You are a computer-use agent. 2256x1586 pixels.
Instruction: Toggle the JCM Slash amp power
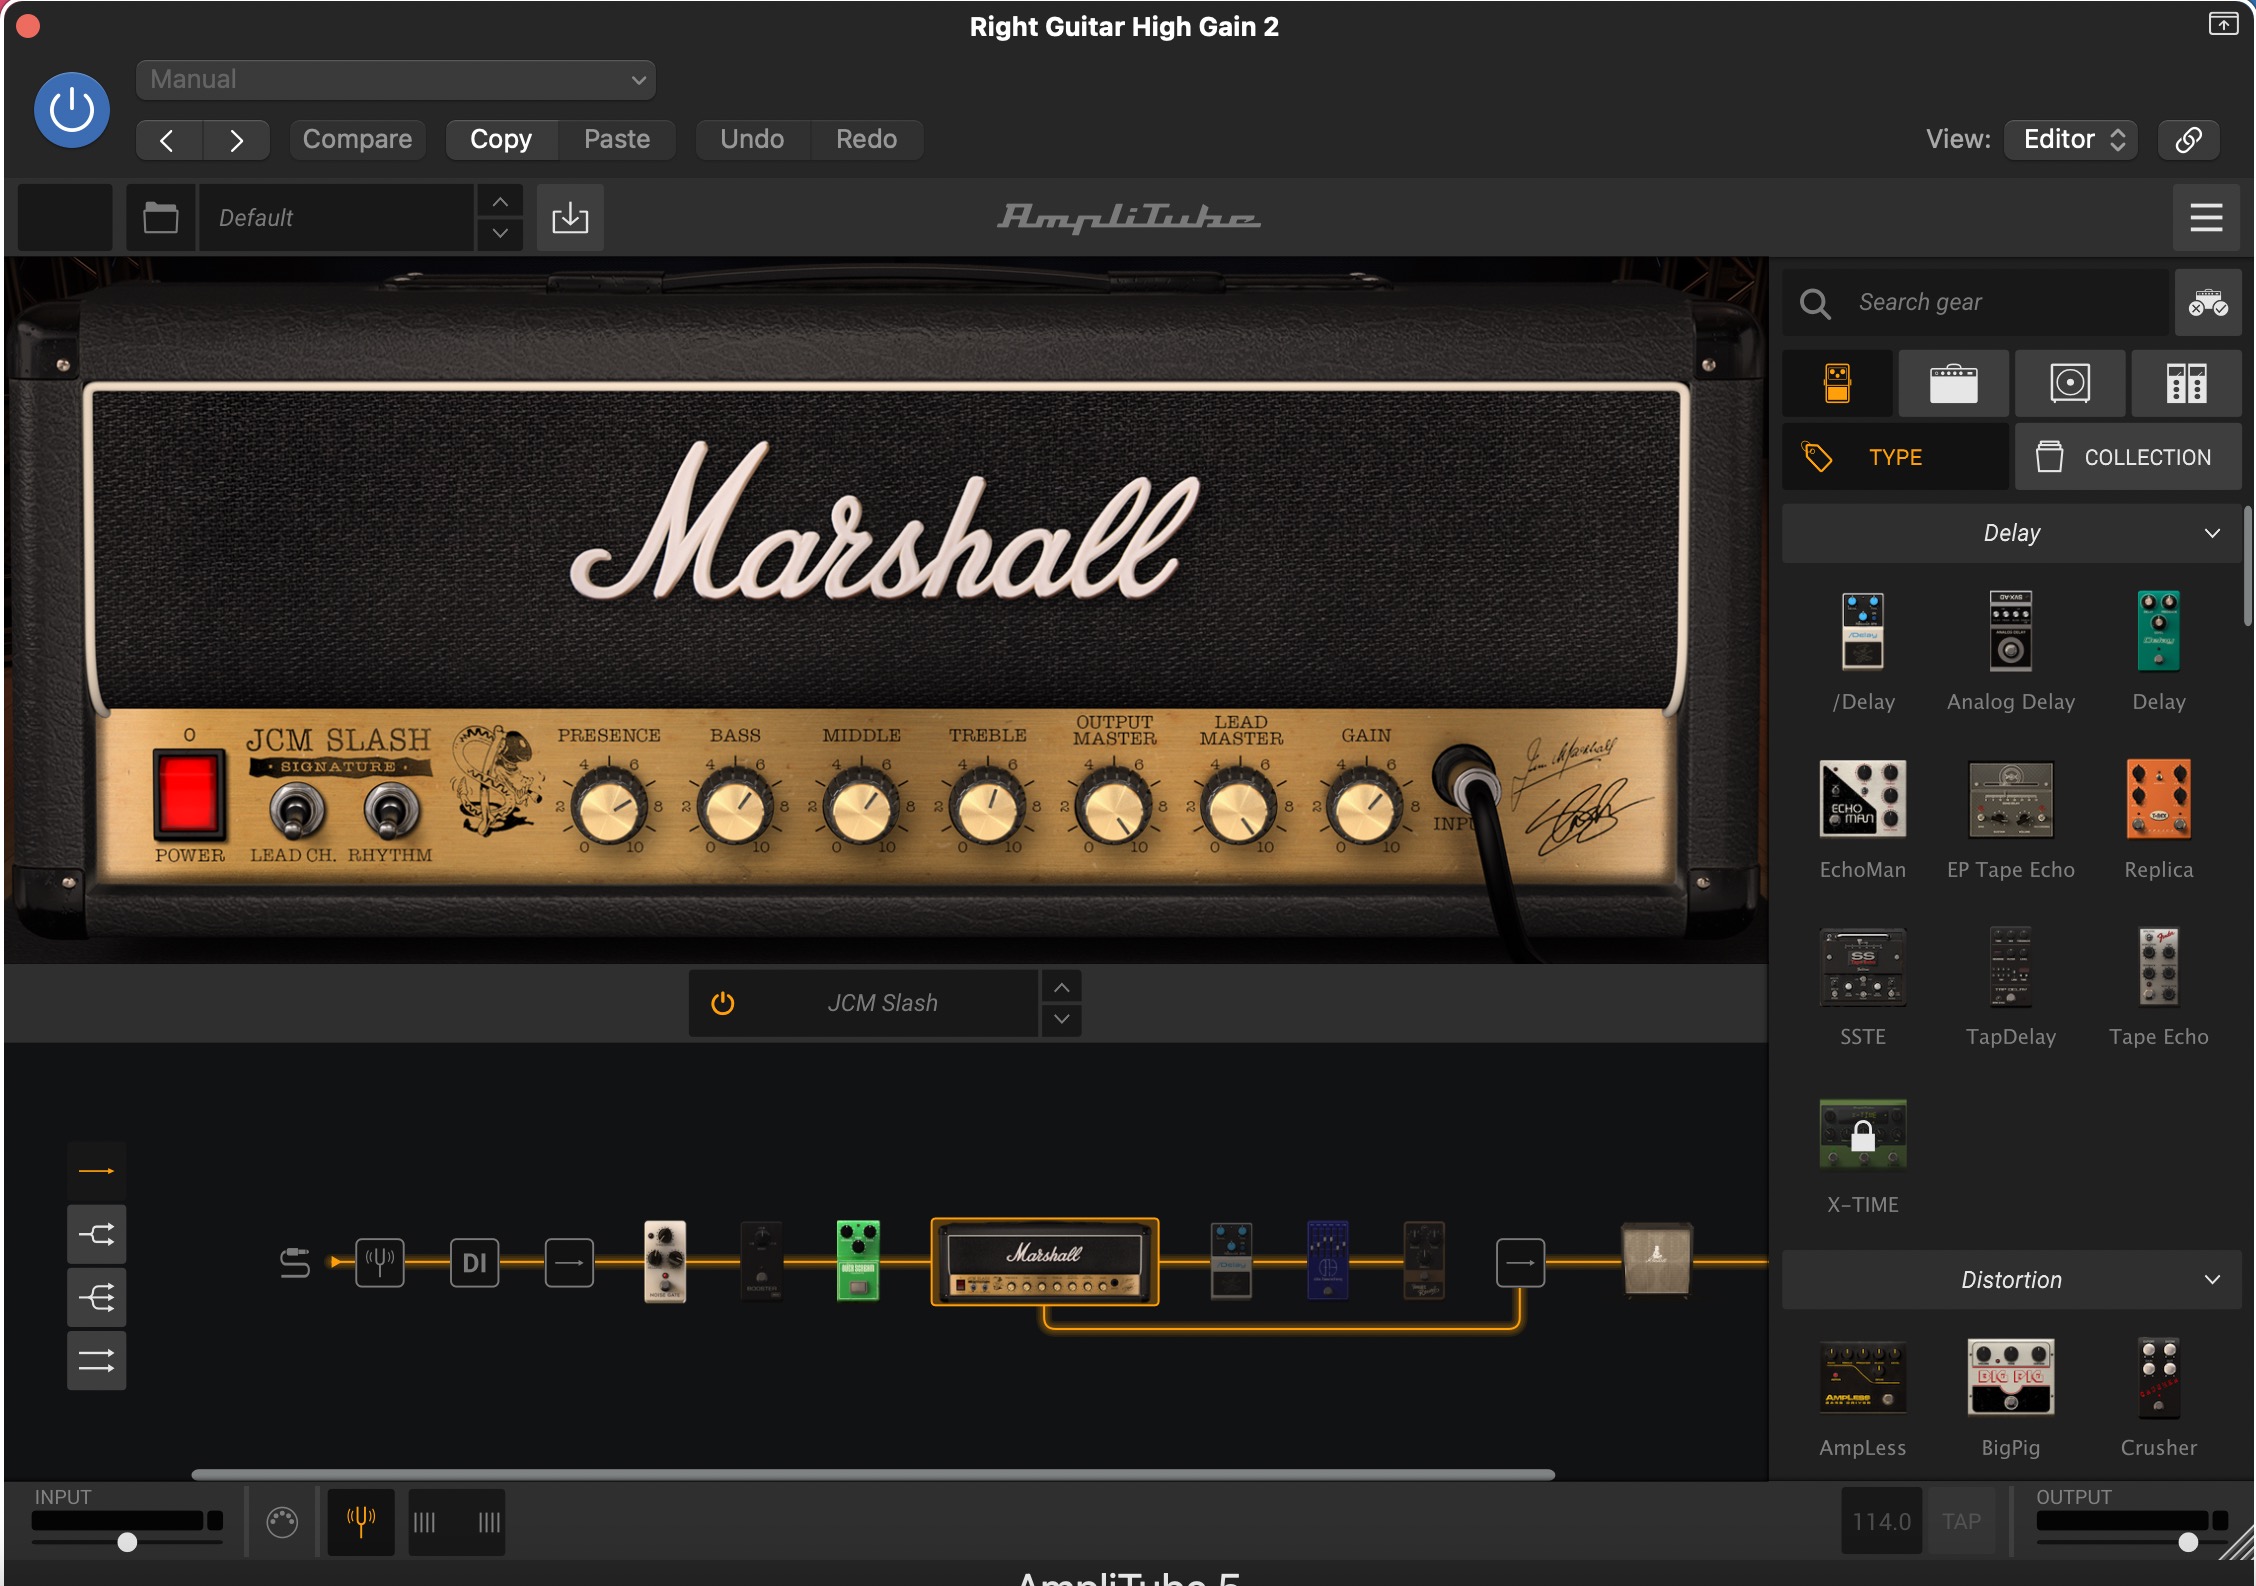pos(722,1003)
